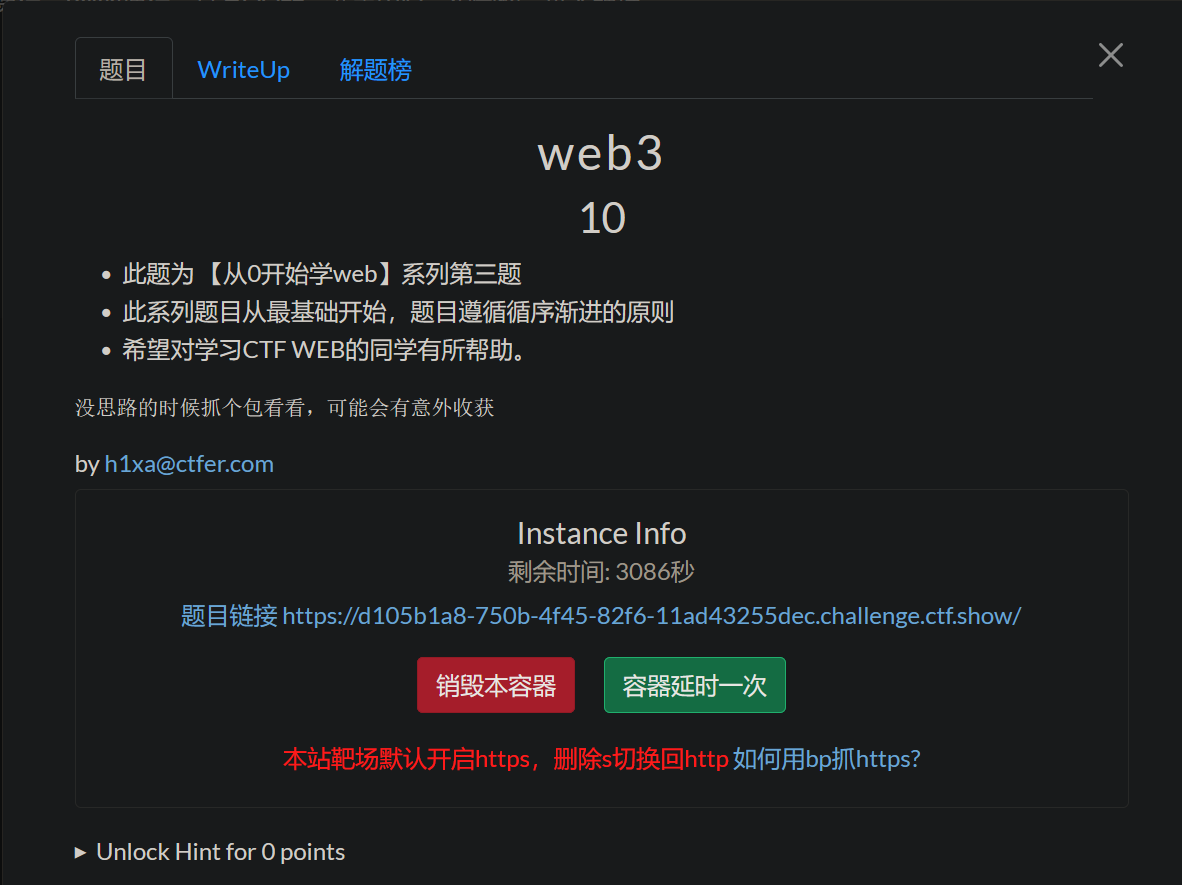Image resolution: width=1182 pixels, height=885 pixels.
Task: Click the 剩余时间: 3086秒 countdown
Action: point(601,572)
